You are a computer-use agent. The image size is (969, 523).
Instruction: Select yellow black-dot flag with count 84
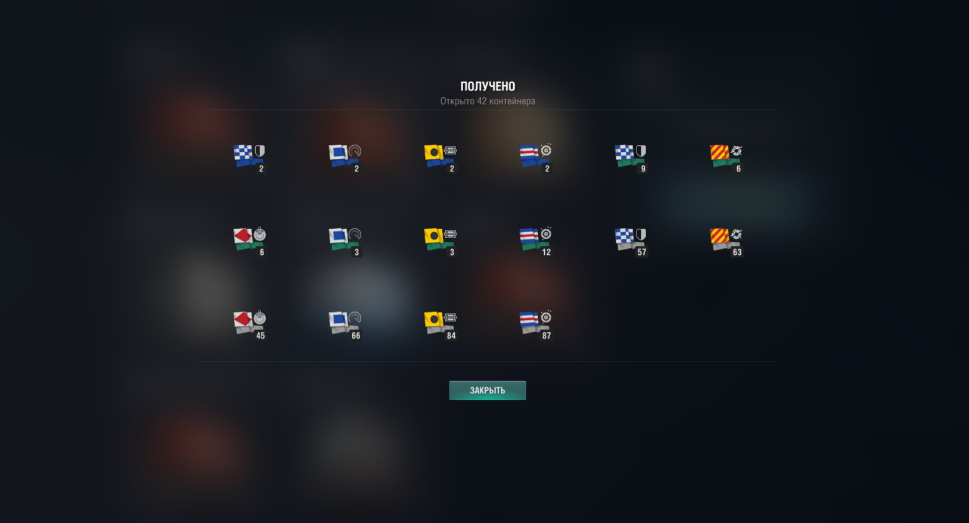(x=440, y=325)
